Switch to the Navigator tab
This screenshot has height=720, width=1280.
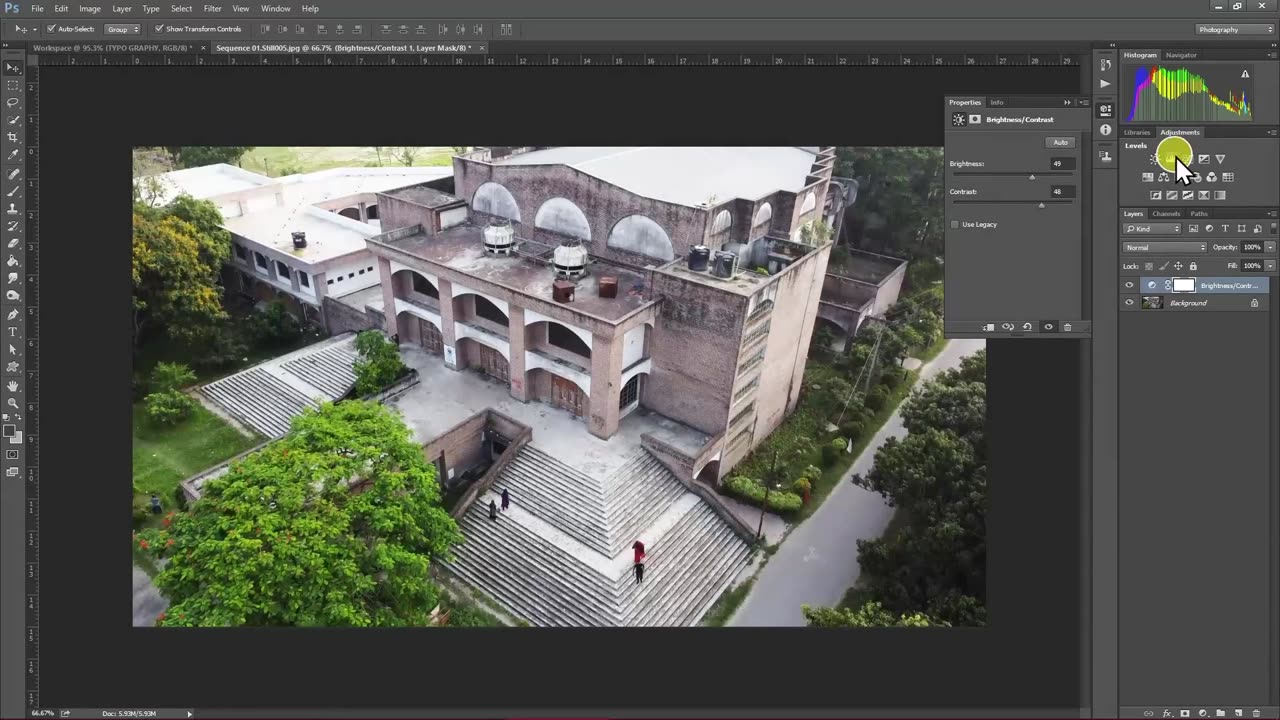1181,55
